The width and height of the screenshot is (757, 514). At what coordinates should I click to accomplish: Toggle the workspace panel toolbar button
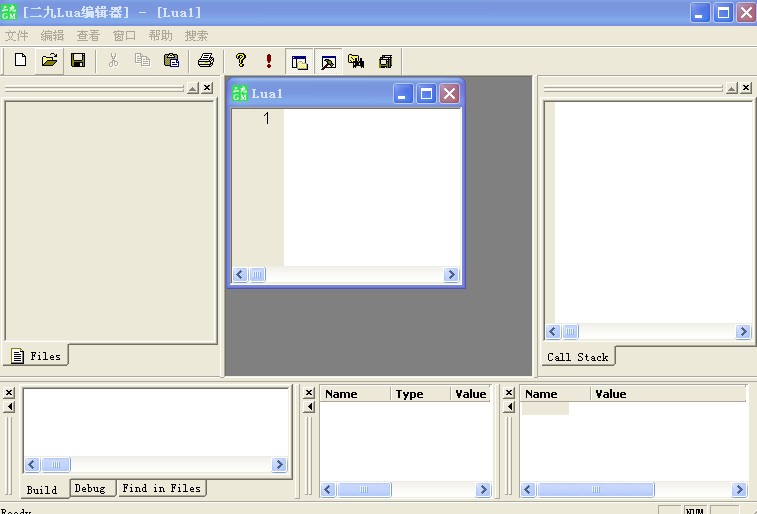click(299, 61)
